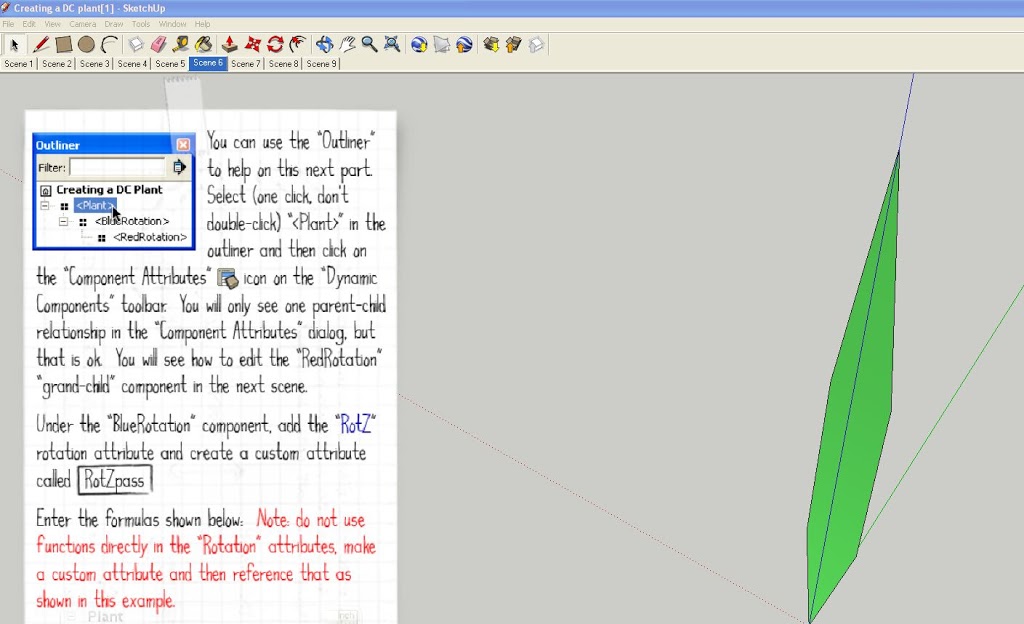
Task: Select the Paint Bucket tool
Action: pyautogui.click(x=204, y=44)
